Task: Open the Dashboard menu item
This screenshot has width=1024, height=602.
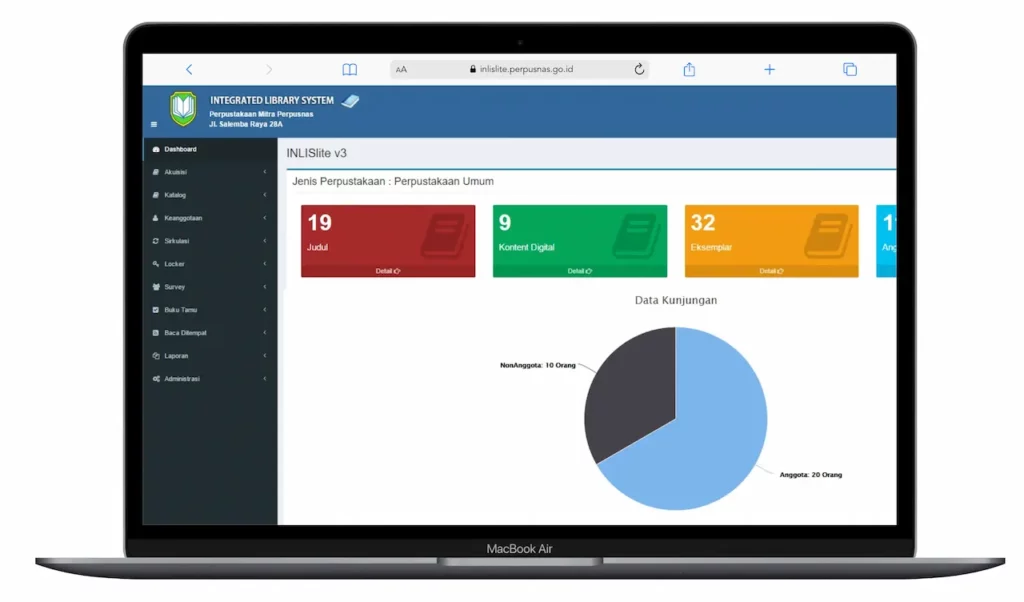Action: [180, 149]
